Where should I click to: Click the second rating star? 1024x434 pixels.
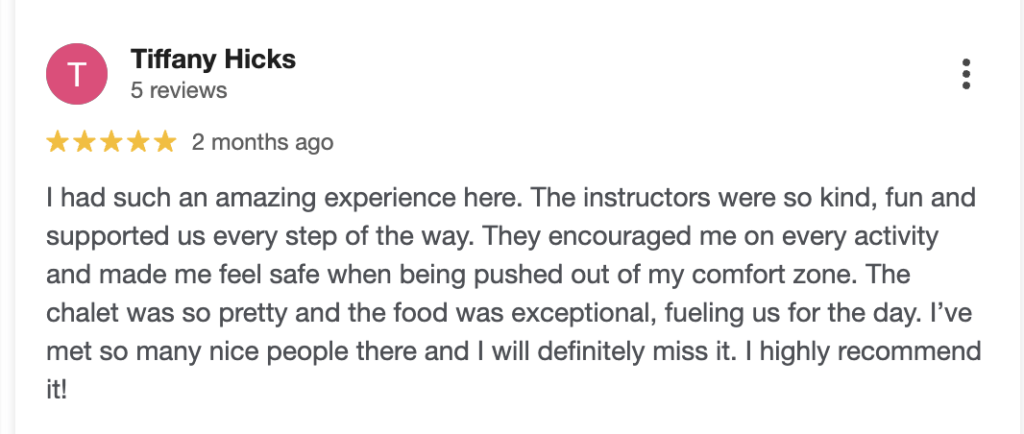click(84, 143)
